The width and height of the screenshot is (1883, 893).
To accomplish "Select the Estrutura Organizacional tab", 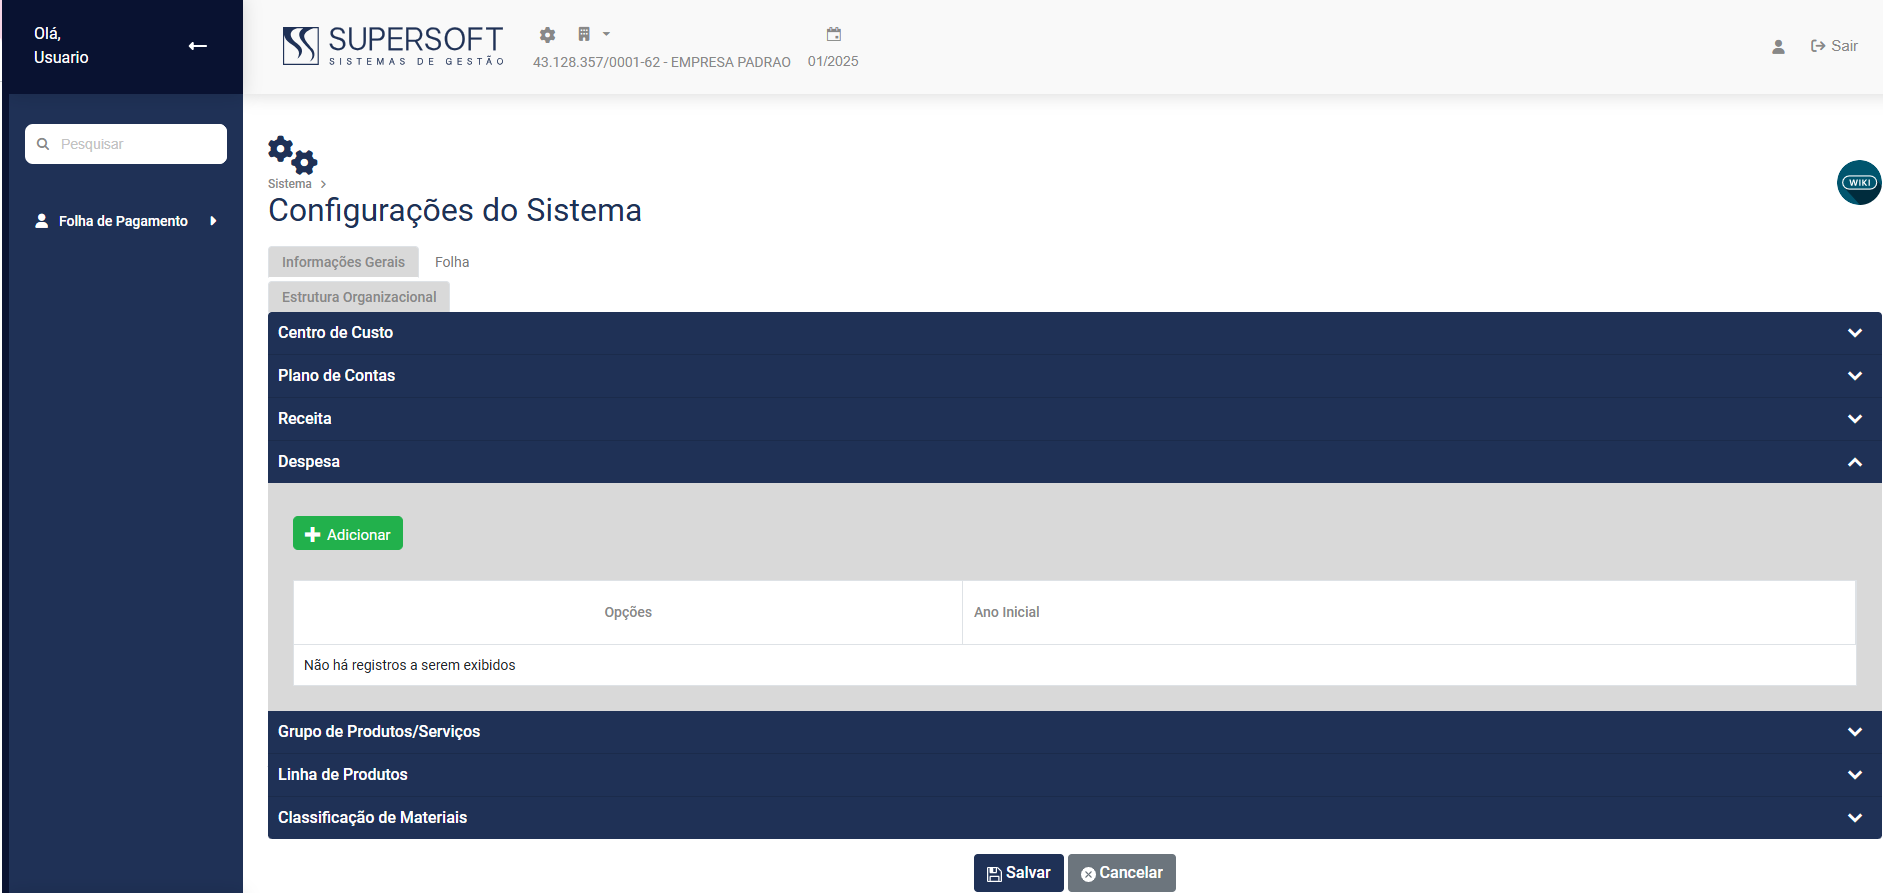I will click(x=359, y=297).
